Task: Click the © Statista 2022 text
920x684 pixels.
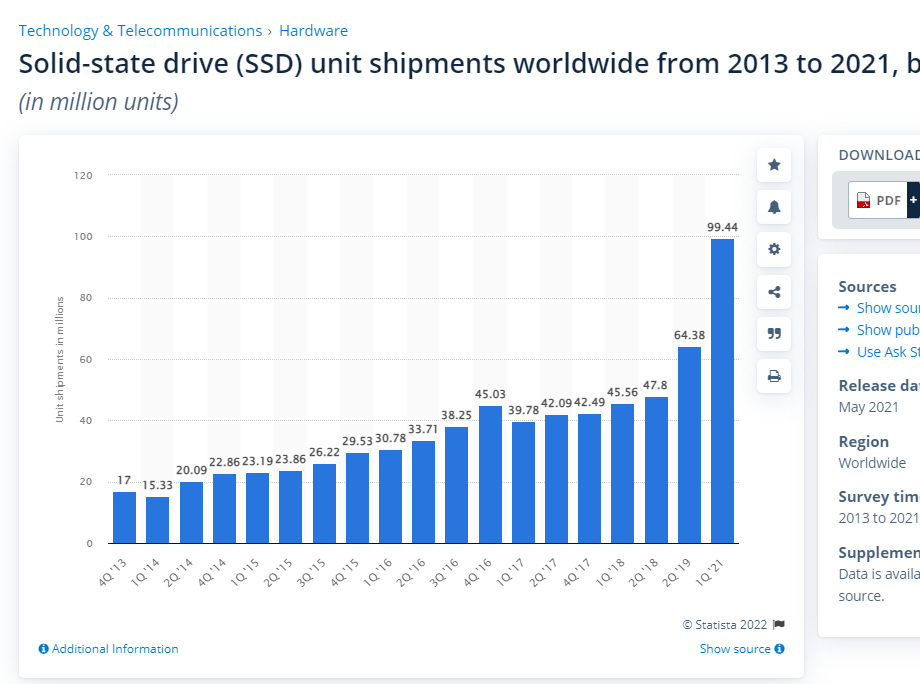Action: coord(725,625)
